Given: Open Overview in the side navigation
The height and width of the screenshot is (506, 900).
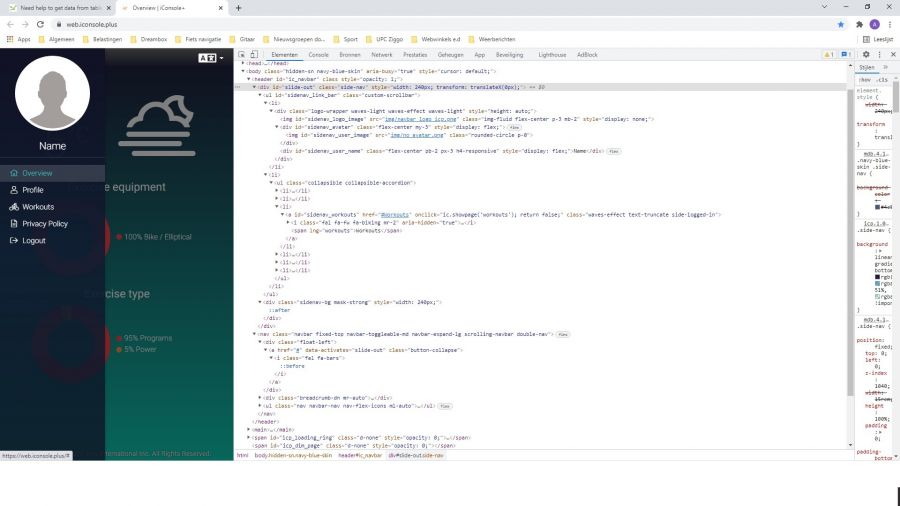Looking at the screenshot, I should pyautogui.click(x=52, y=173).
